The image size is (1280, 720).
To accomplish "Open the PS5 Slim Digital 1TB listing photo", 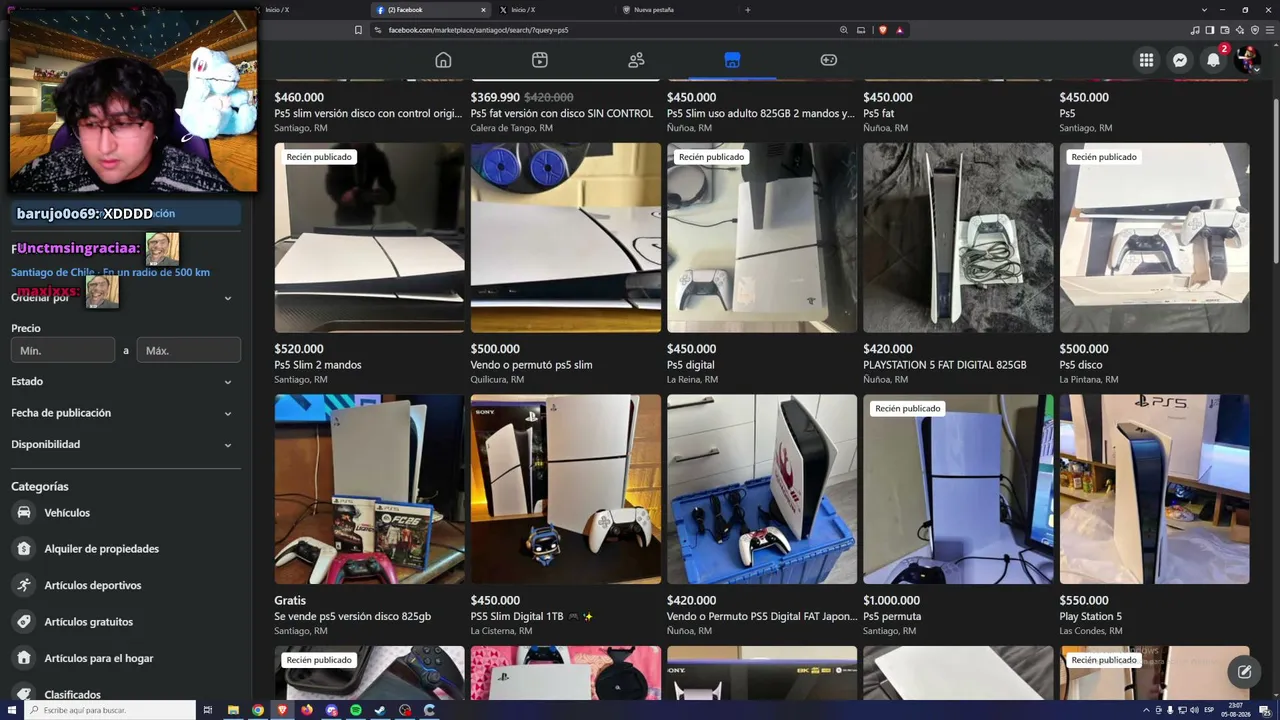I will click(x=566, y=489).
